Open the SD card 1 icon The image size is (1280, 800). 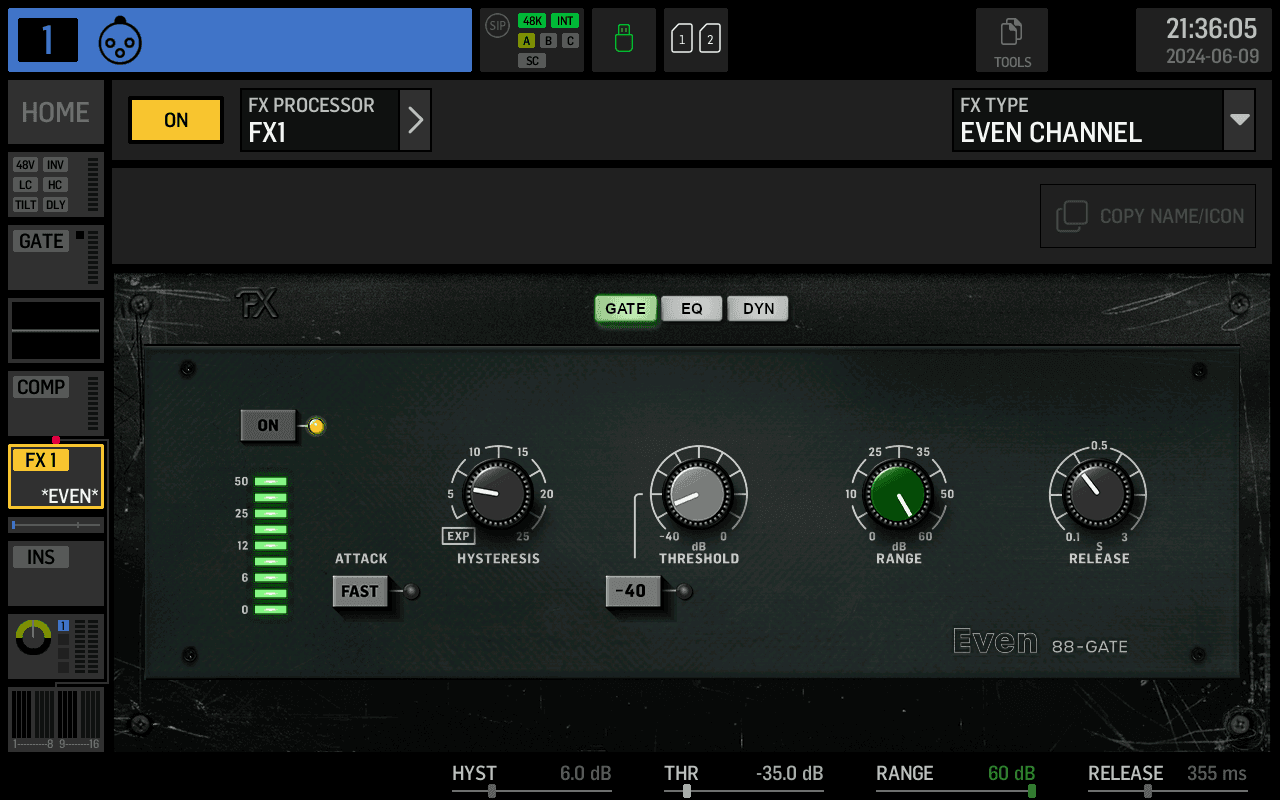681,40
